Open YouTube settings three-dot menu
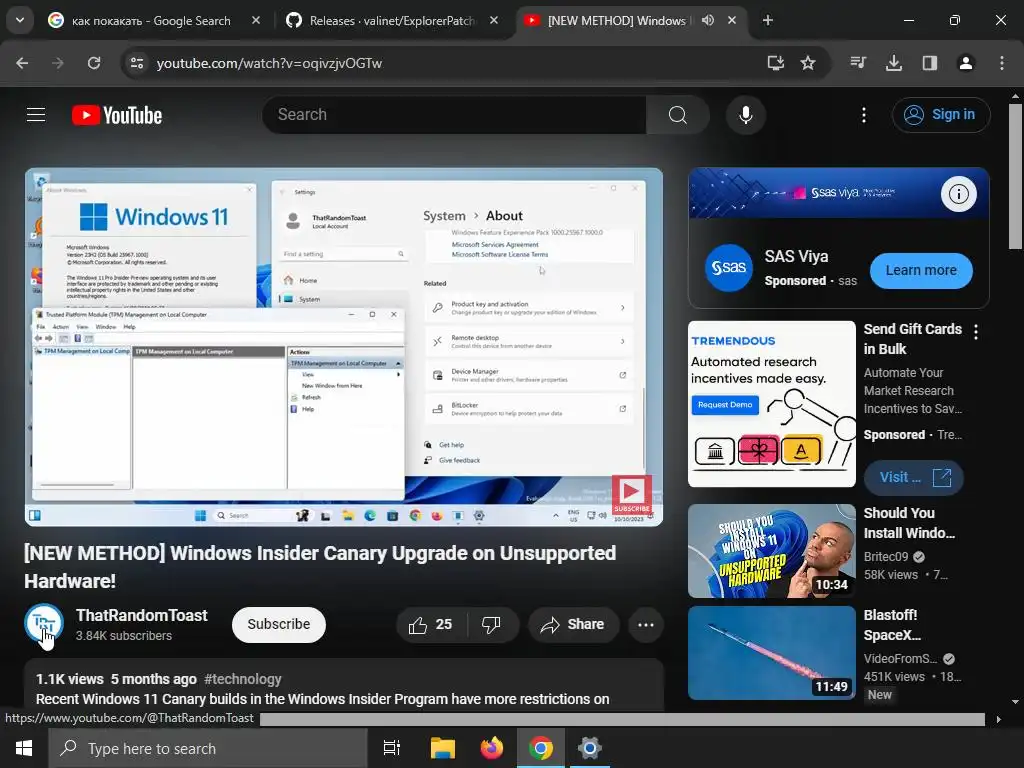1024x768 pixels. pos(863,115)
